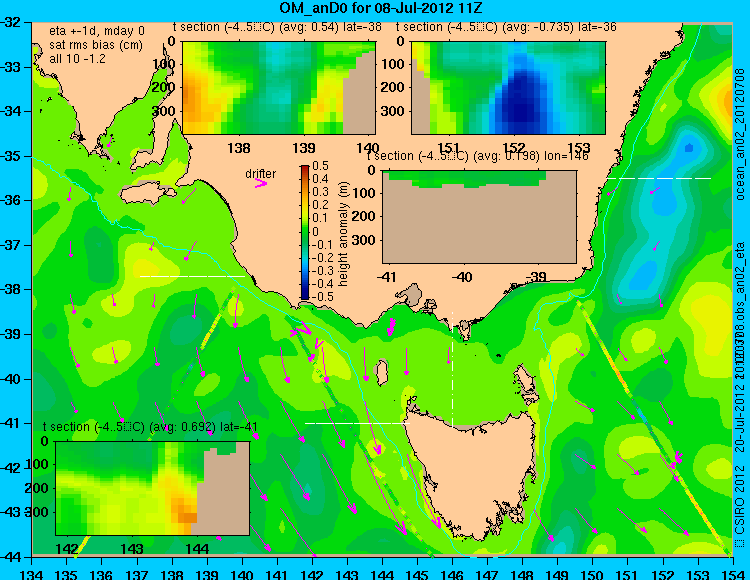
Task: Click the 140 tick label under lat=-38 inset
Action: (368, 147)
